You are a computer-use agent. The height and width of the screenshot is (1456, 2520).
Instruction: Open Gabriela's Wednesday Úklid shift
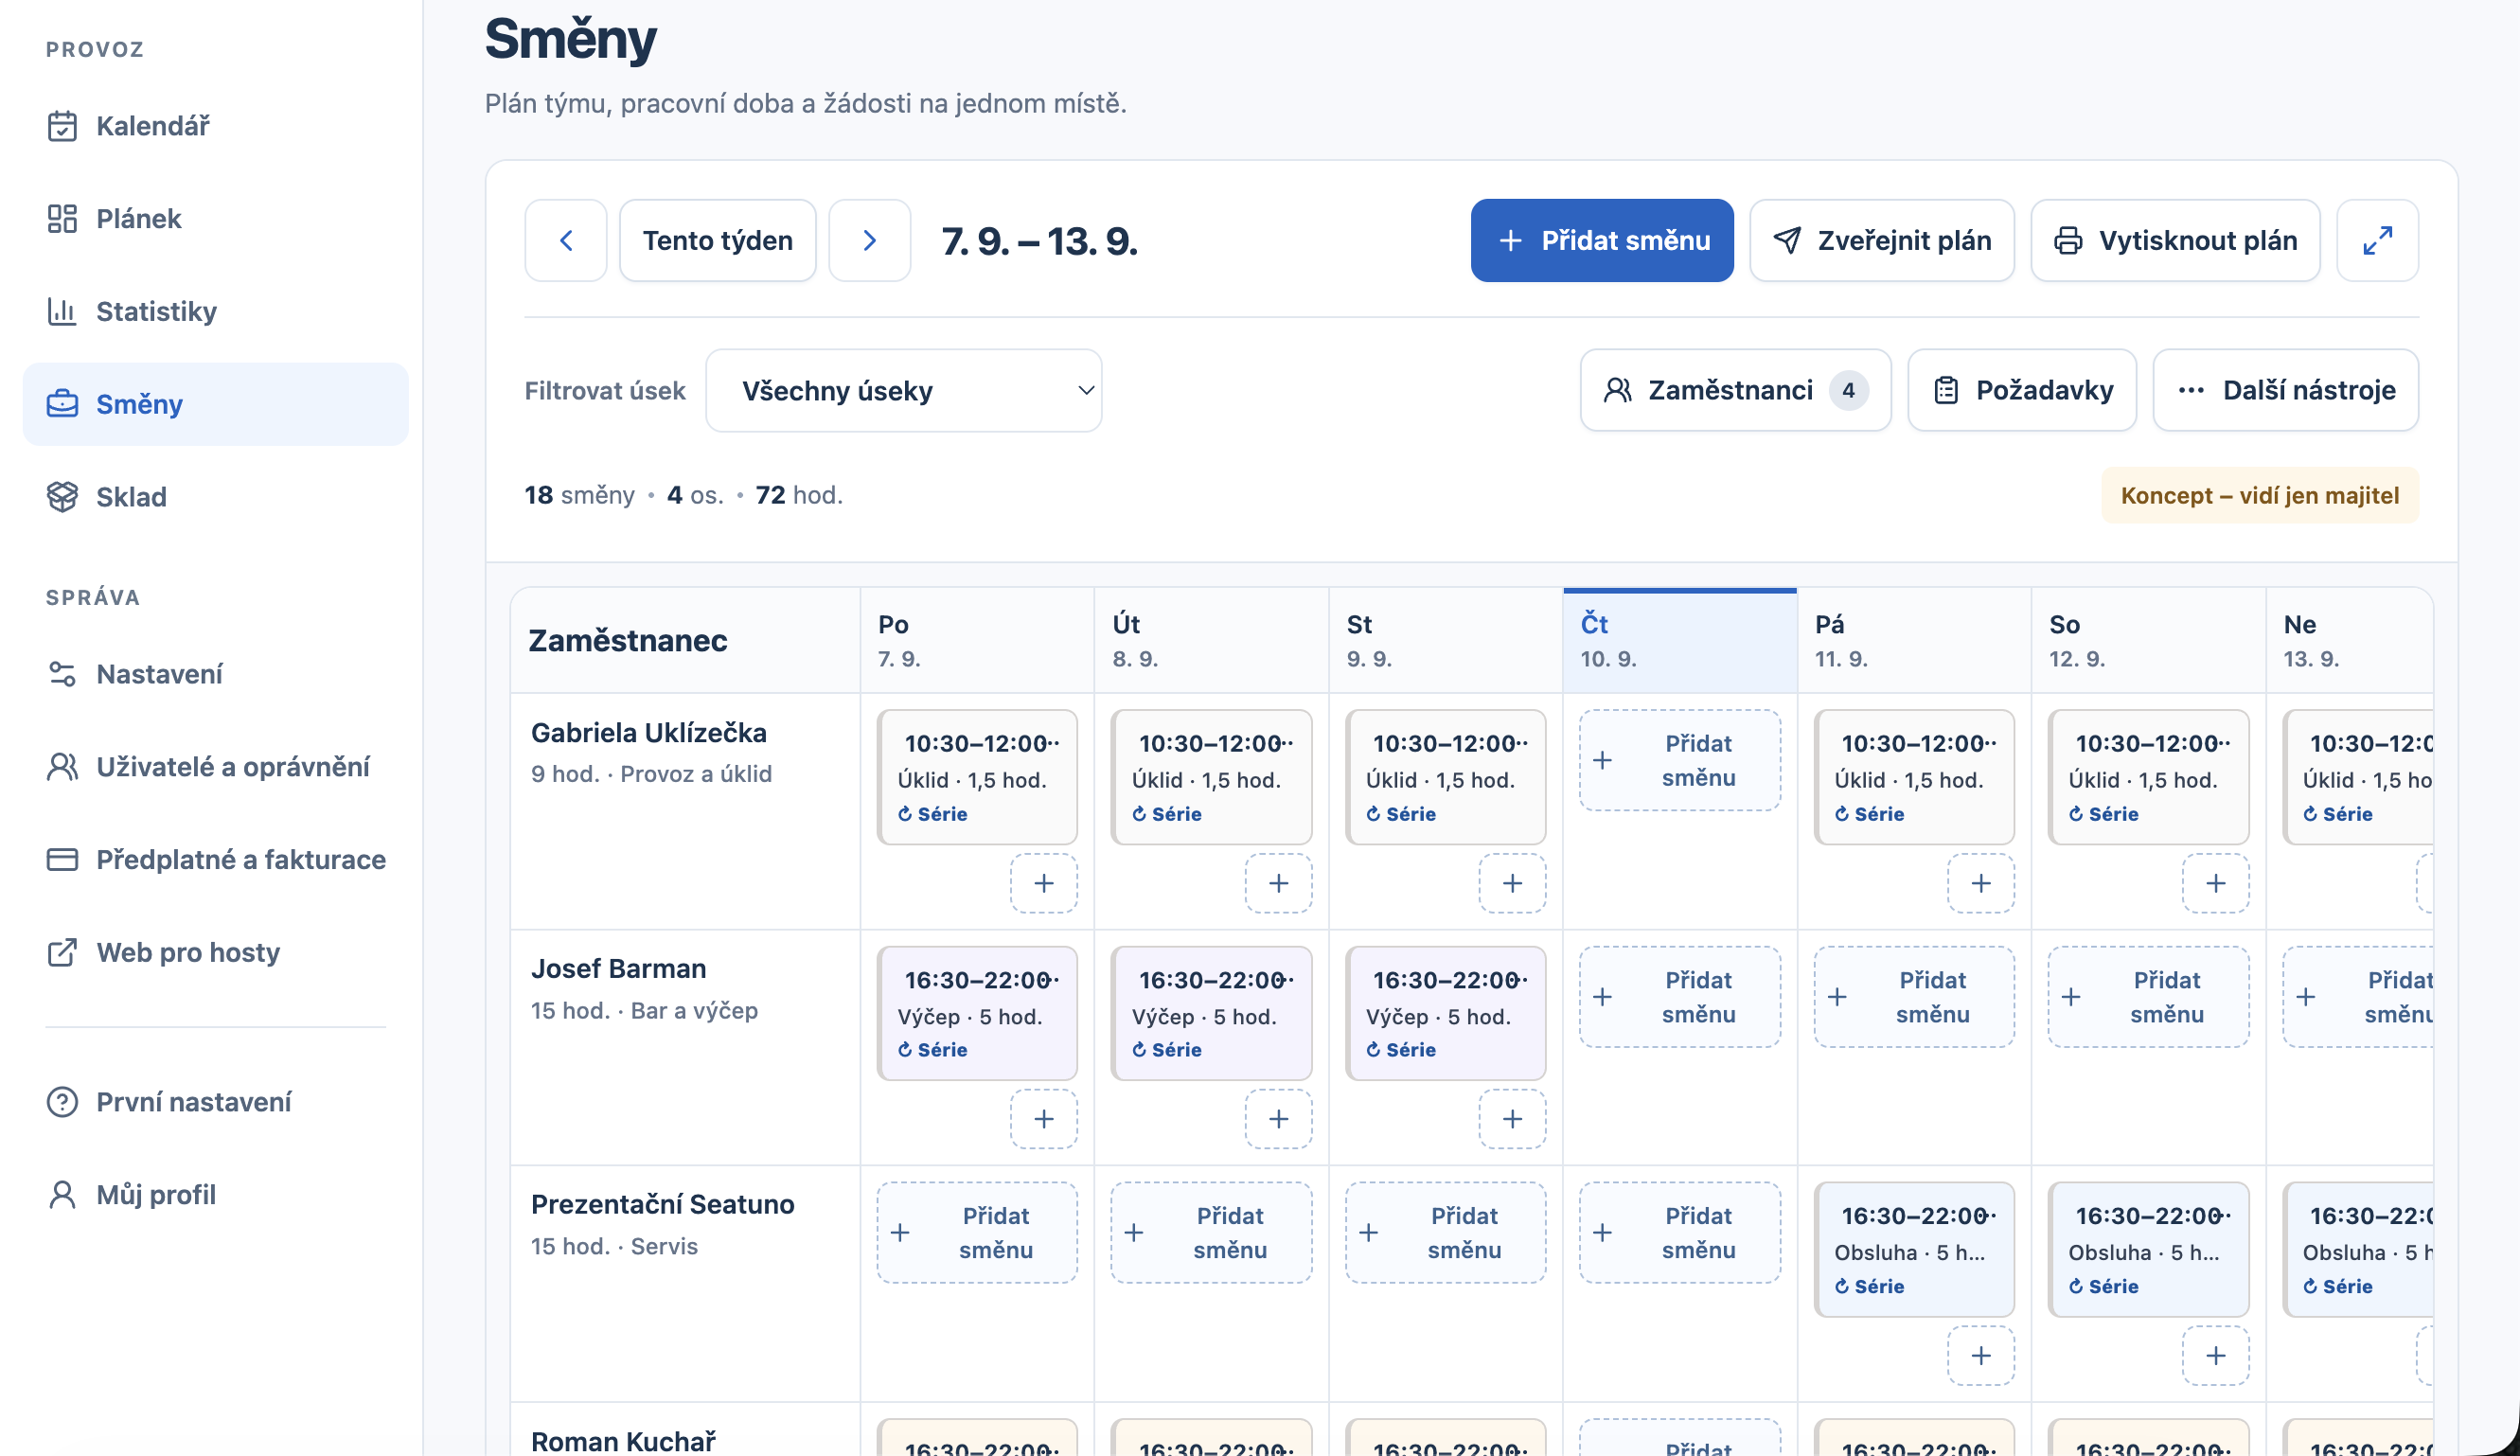[x=1445, y=777]
